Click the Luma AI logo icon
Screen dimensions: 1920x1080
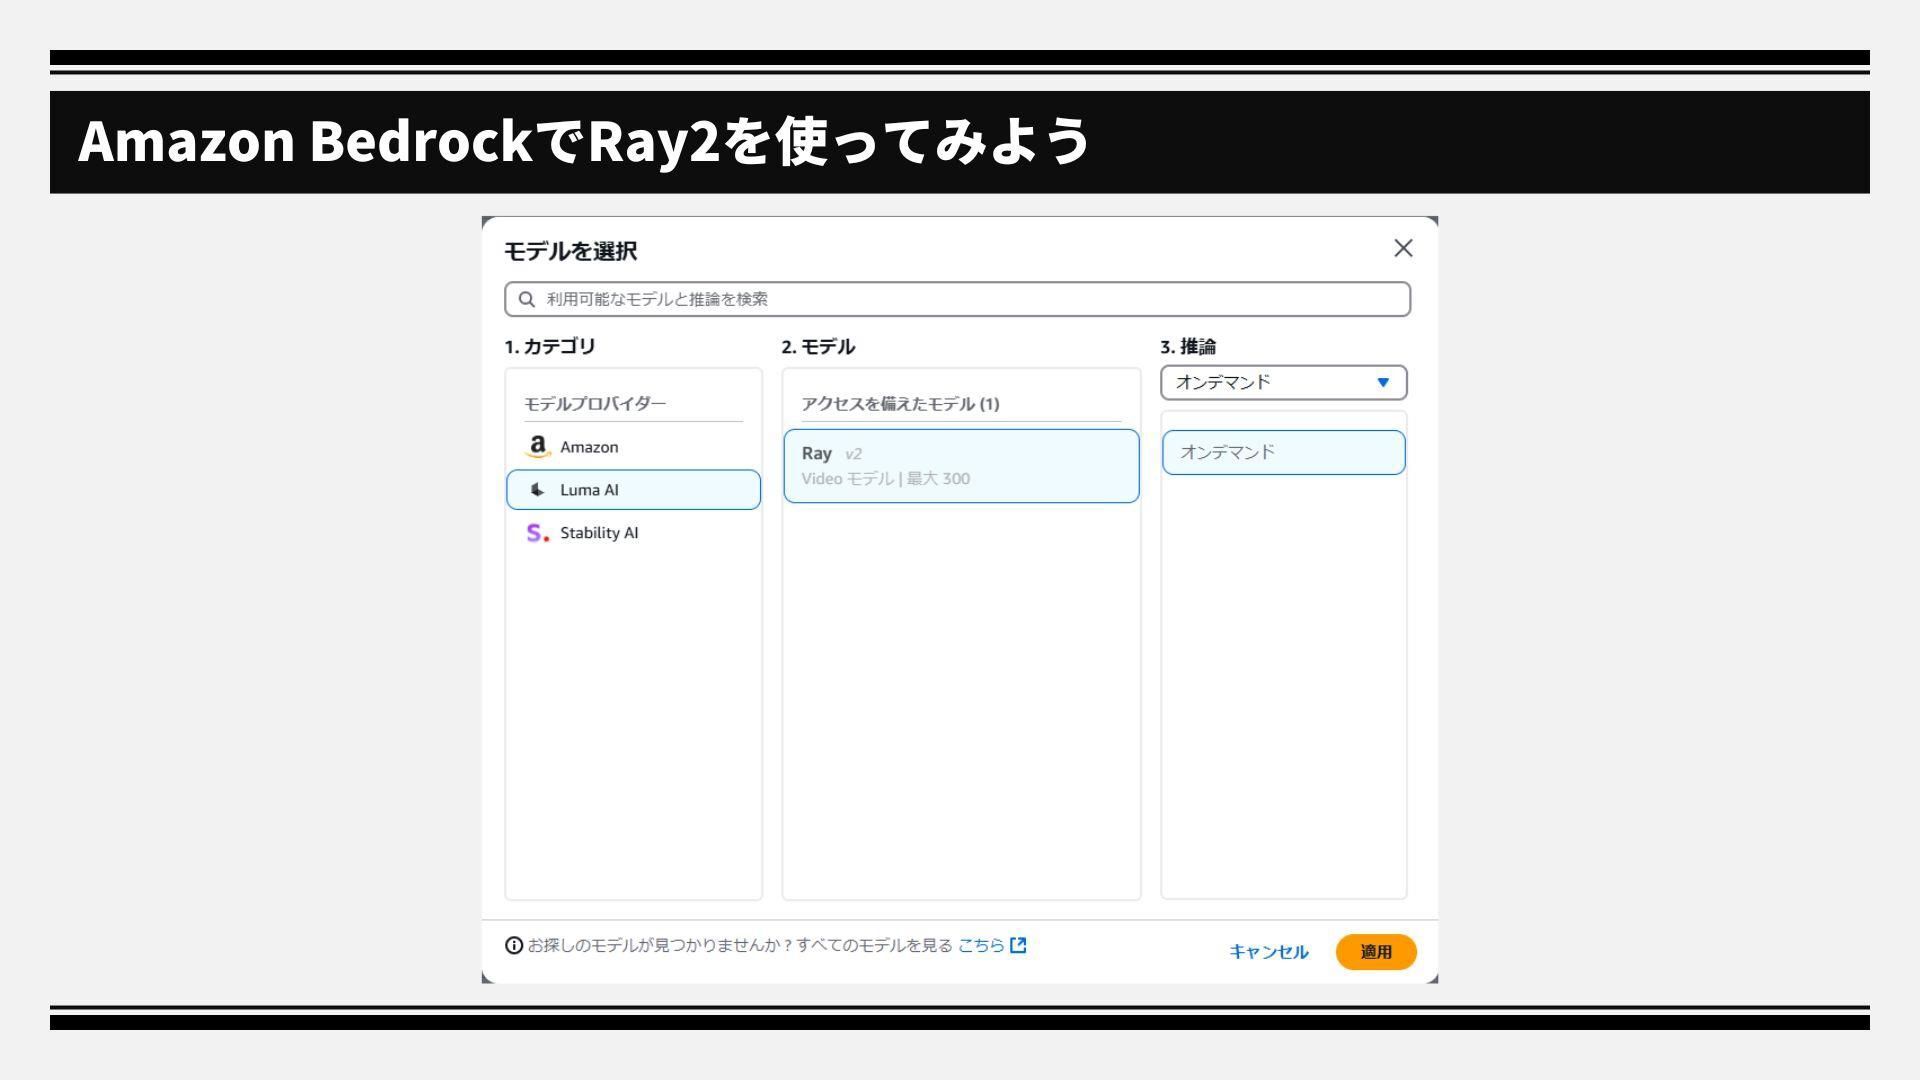(538, 490)
